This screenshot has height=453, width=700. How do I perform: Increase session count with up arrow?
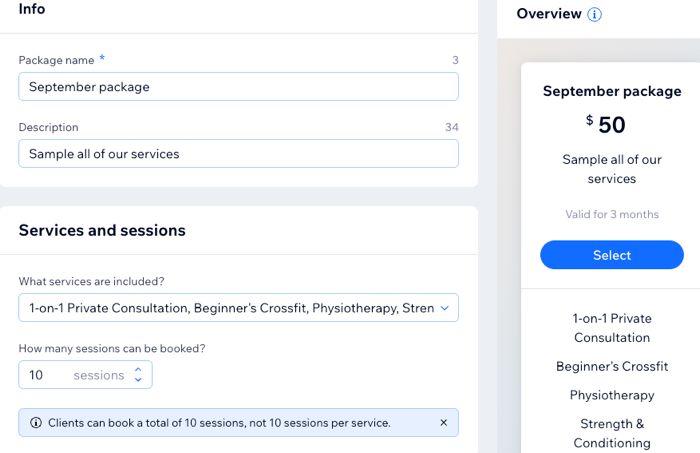pos(138,370)
